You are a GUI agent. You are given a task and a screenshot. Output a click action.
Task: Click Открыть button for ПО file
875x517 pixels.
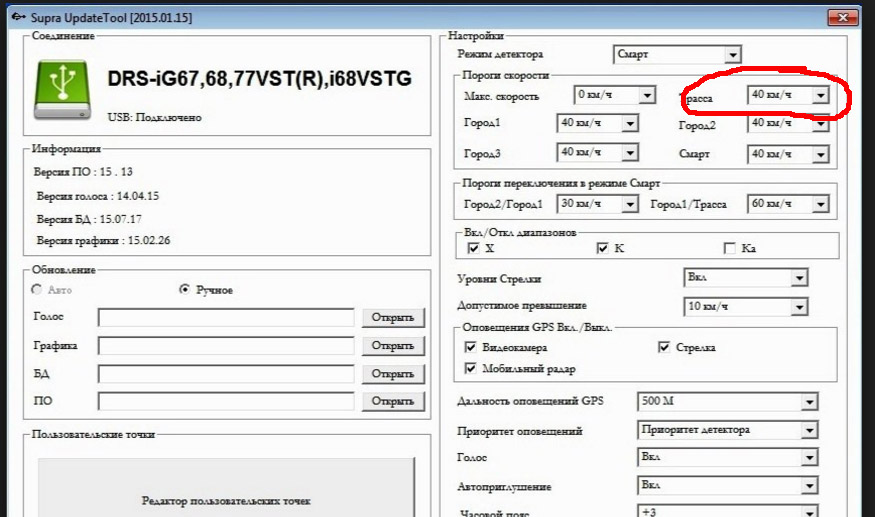click(x=393, y=401)
